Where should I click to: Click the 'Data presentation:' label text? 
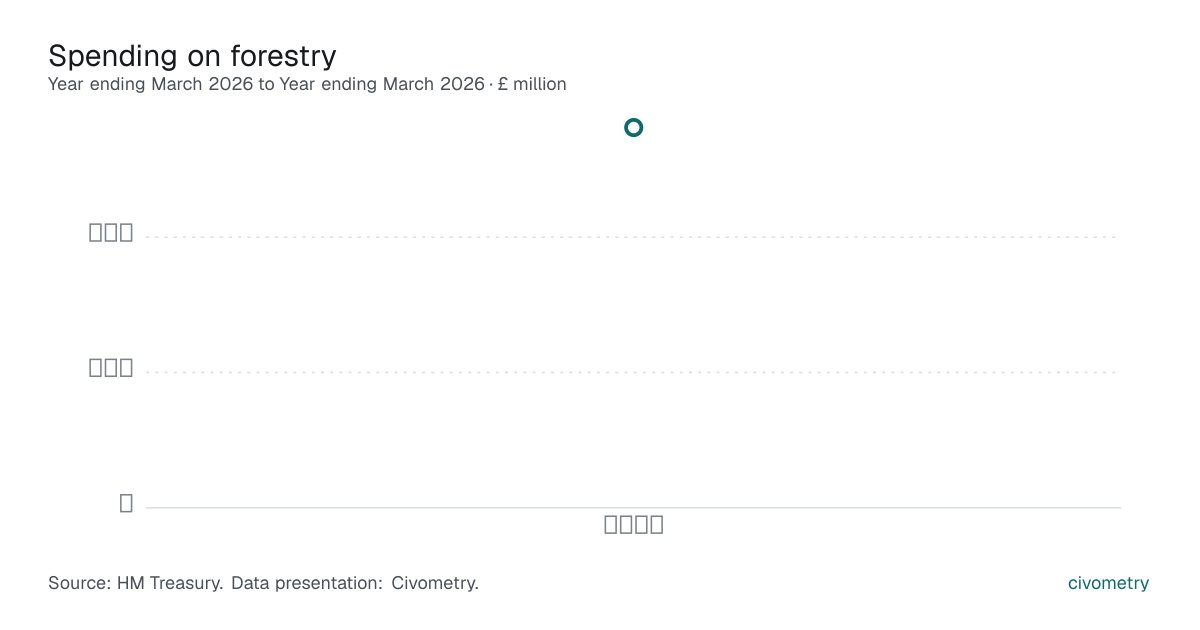(x=307, y=583)
